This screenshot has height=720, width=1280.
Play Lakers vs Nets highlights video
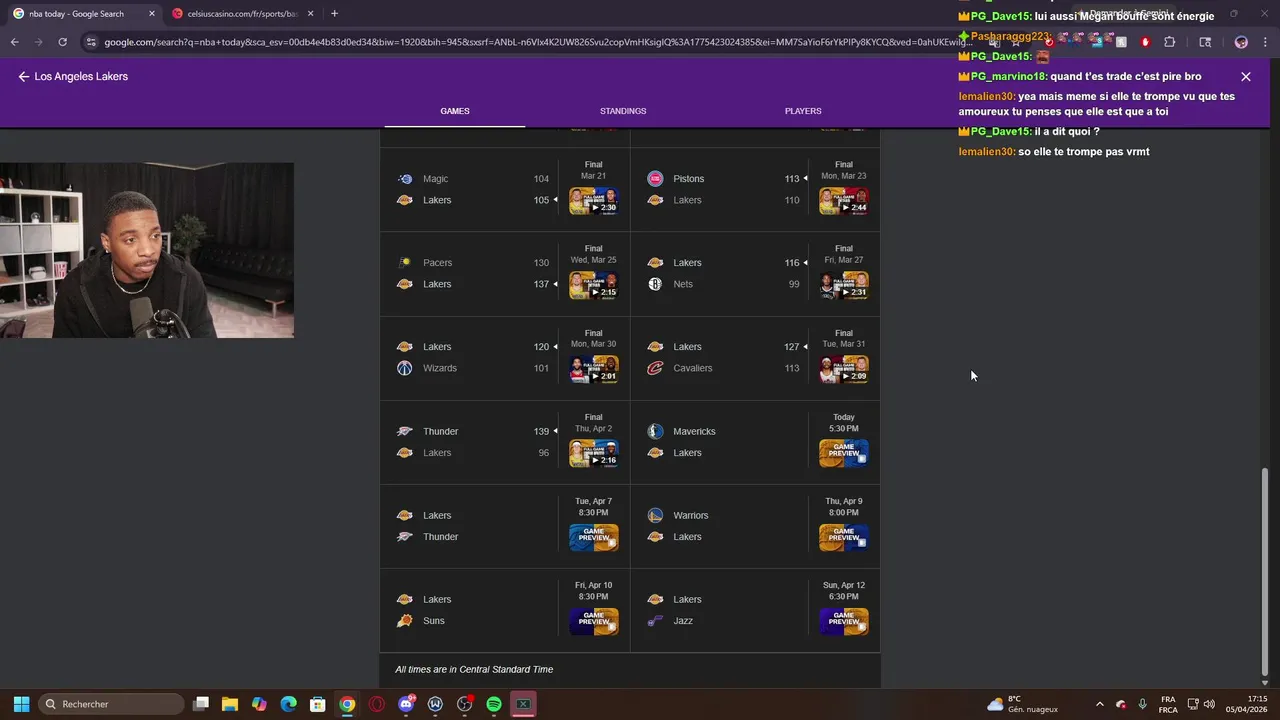[844, 285]
